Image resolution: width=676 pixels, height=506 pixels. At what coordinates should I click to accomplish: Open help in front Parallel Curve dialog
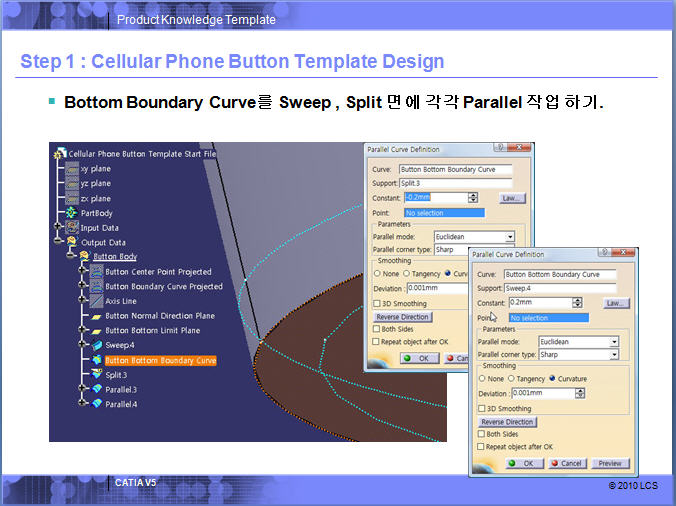click(x=604, y=255)
